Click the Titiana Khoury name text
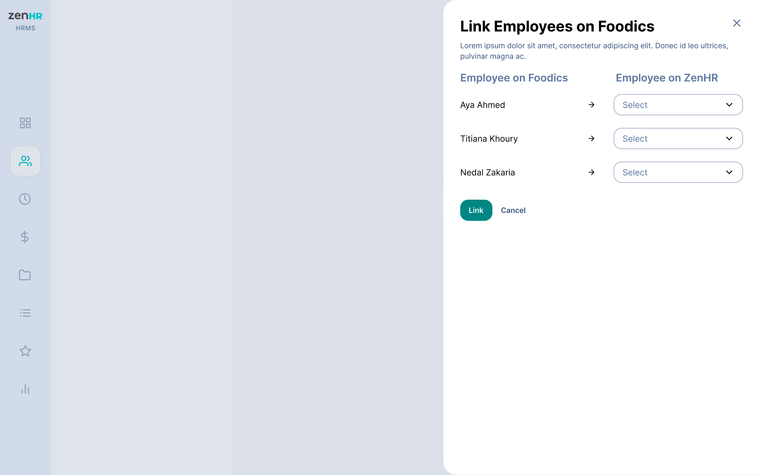 (x=489, y=139)
